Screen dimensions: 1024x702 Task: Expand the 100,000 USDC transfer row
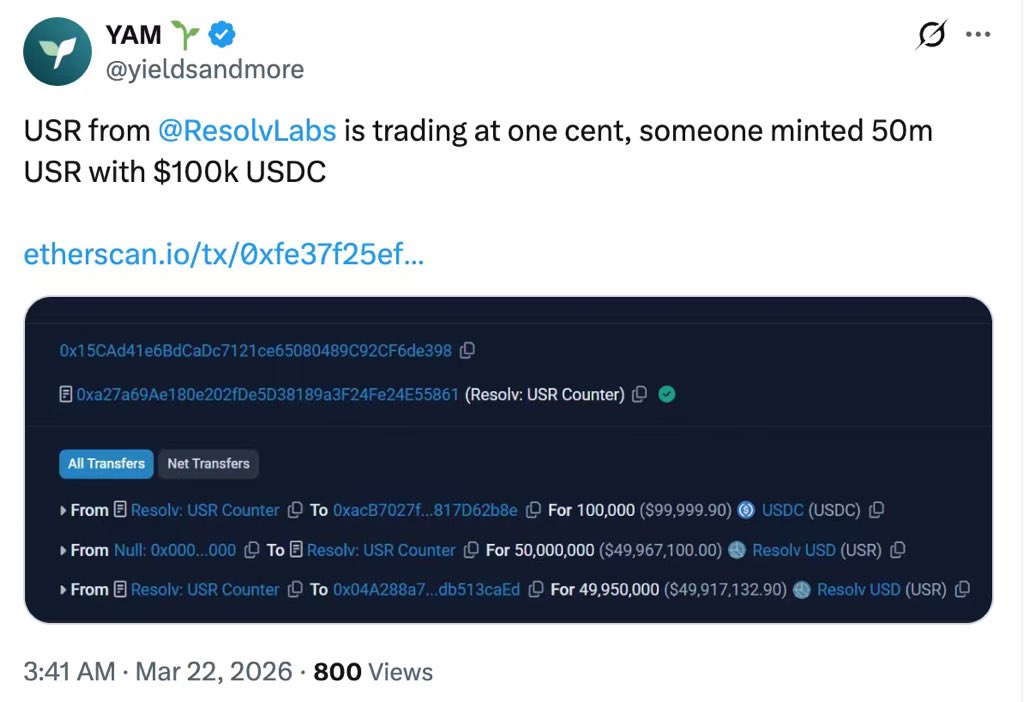pyautogui.click(x=64, y=510)
